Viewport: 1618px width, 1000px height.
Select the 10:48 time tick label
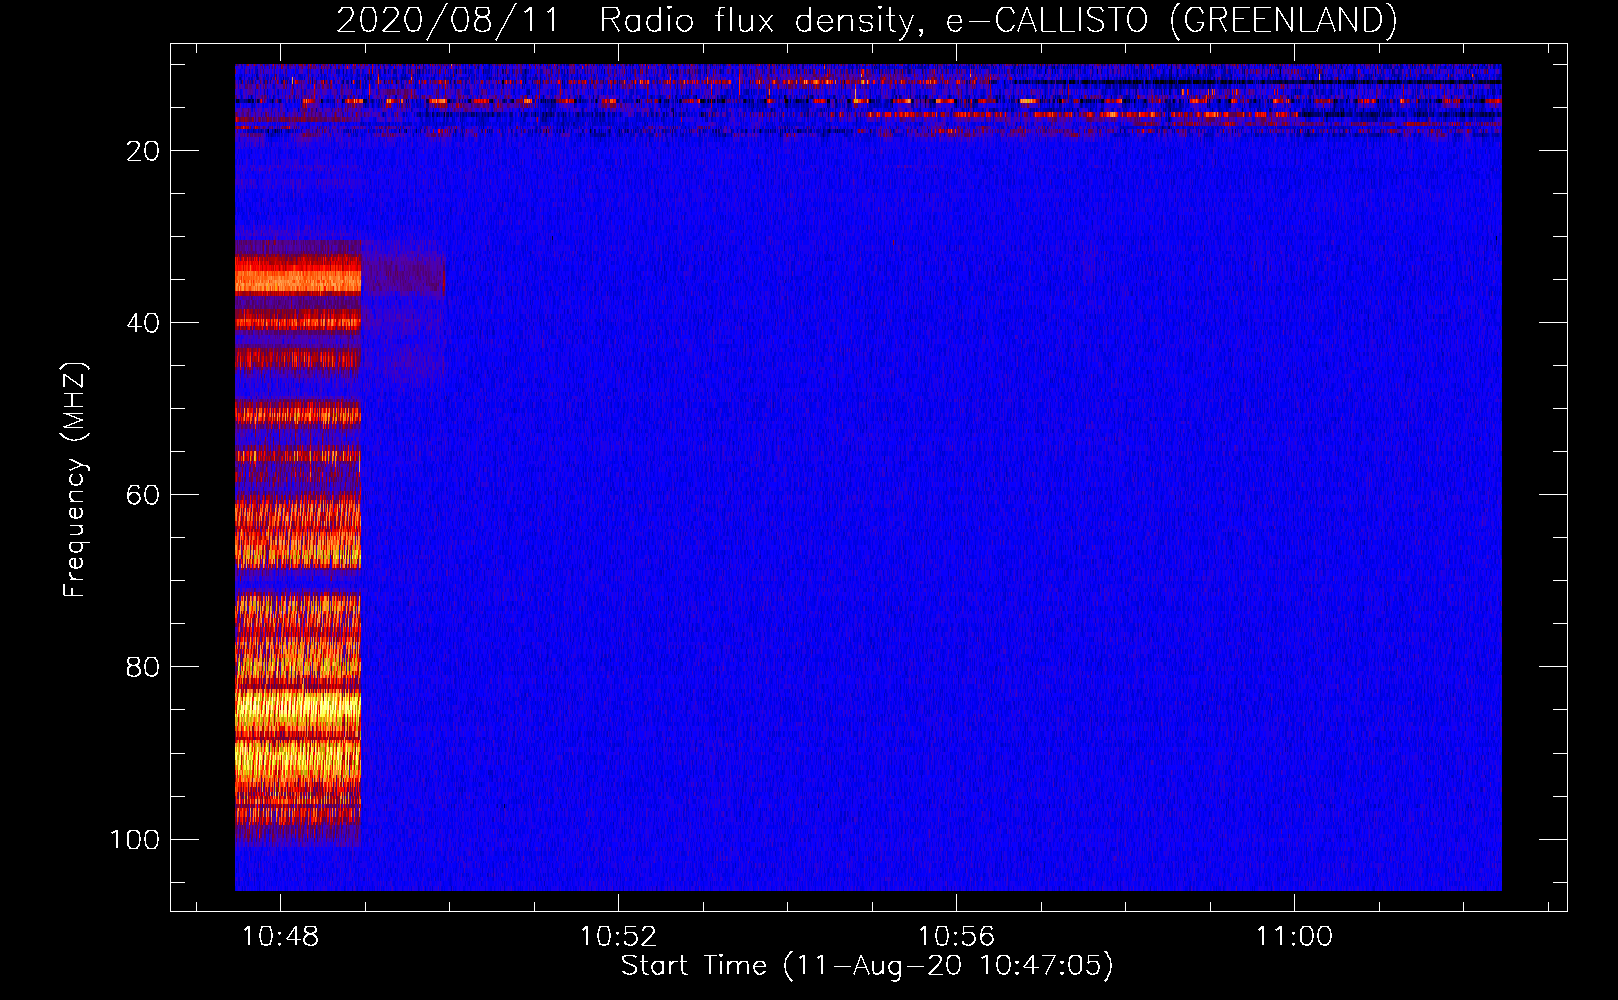(x=280, y=937)
